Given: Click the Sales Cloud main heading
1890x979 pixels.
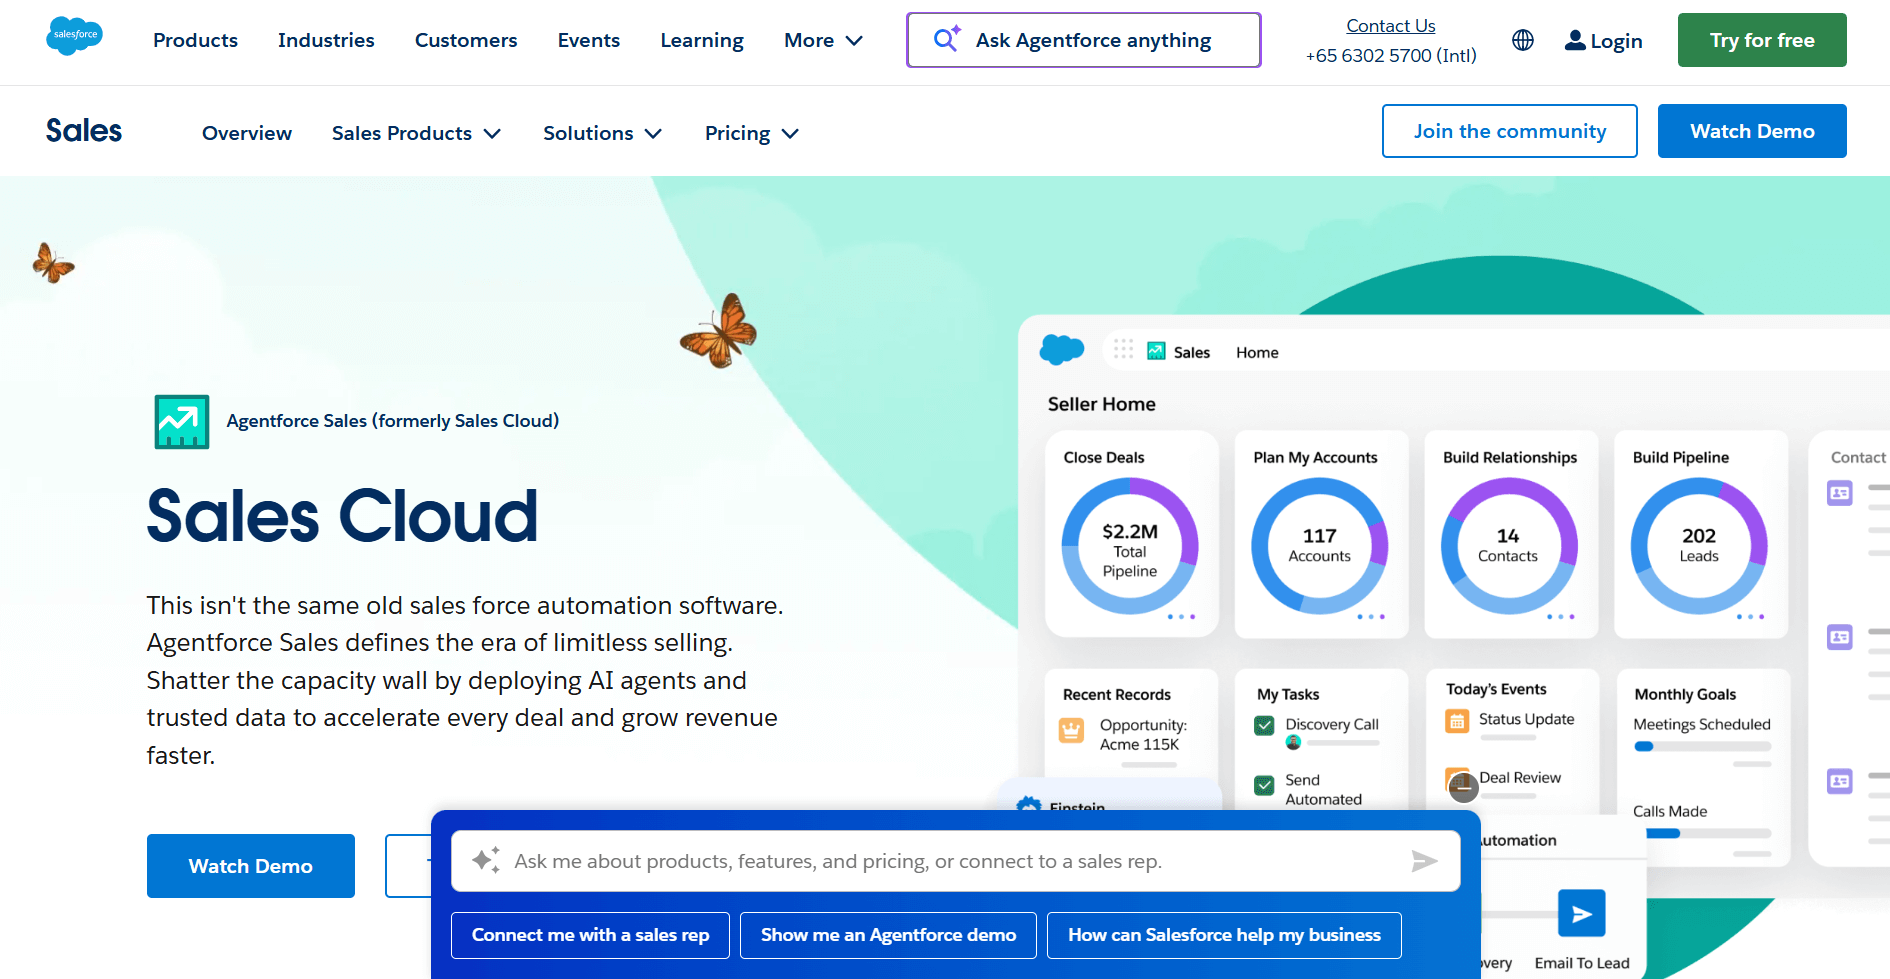Looking at the screenshot, I should point(342,516).
